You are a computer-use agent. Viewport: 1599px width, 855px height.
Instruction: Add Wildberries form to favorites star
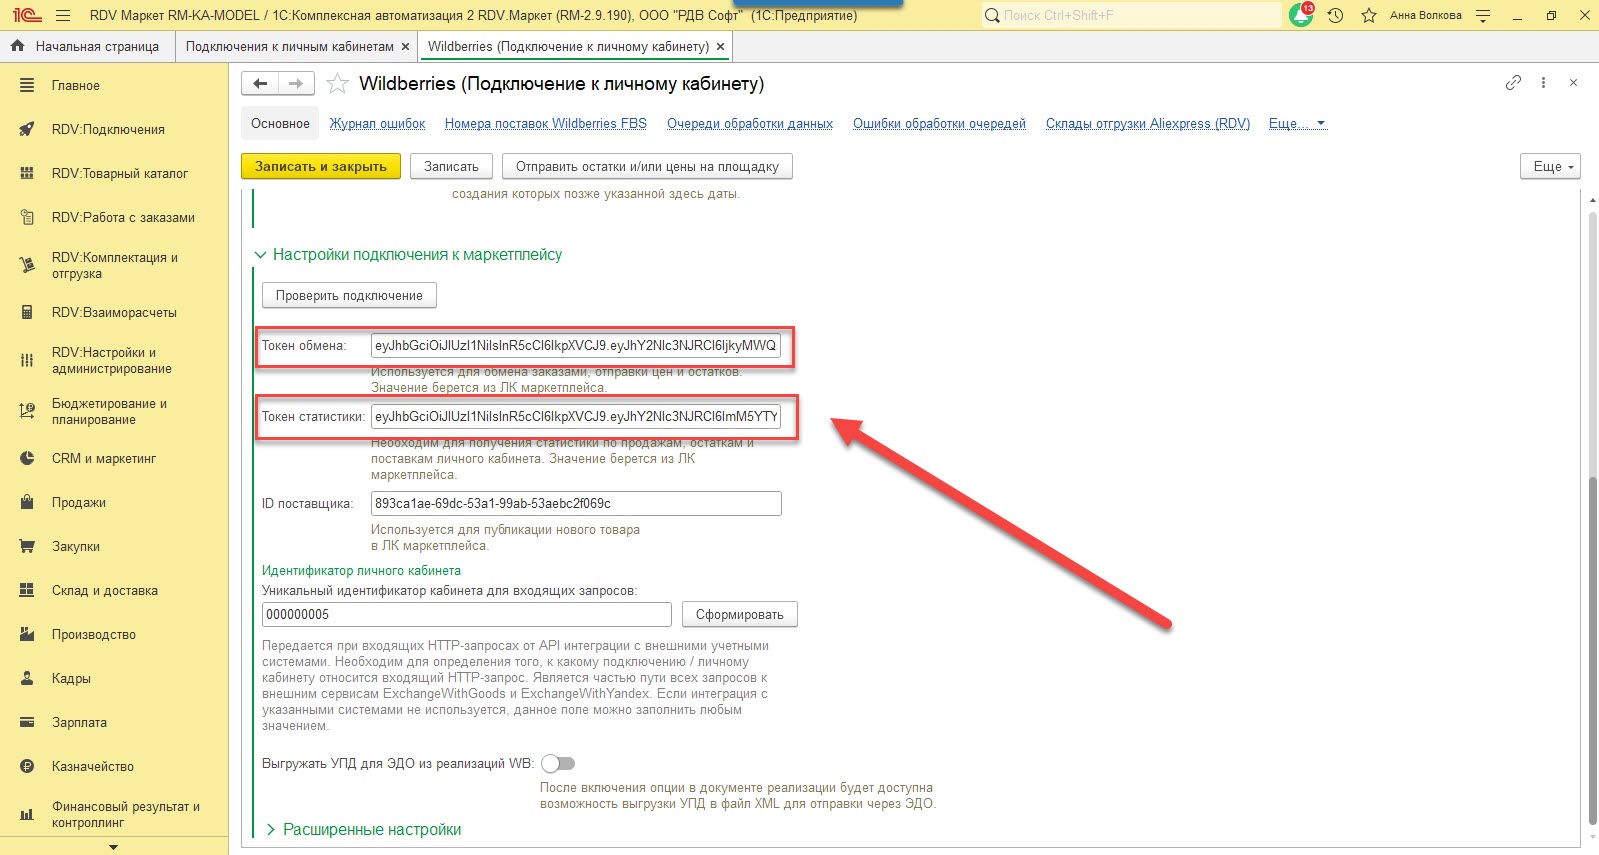[x=338, y=84]
